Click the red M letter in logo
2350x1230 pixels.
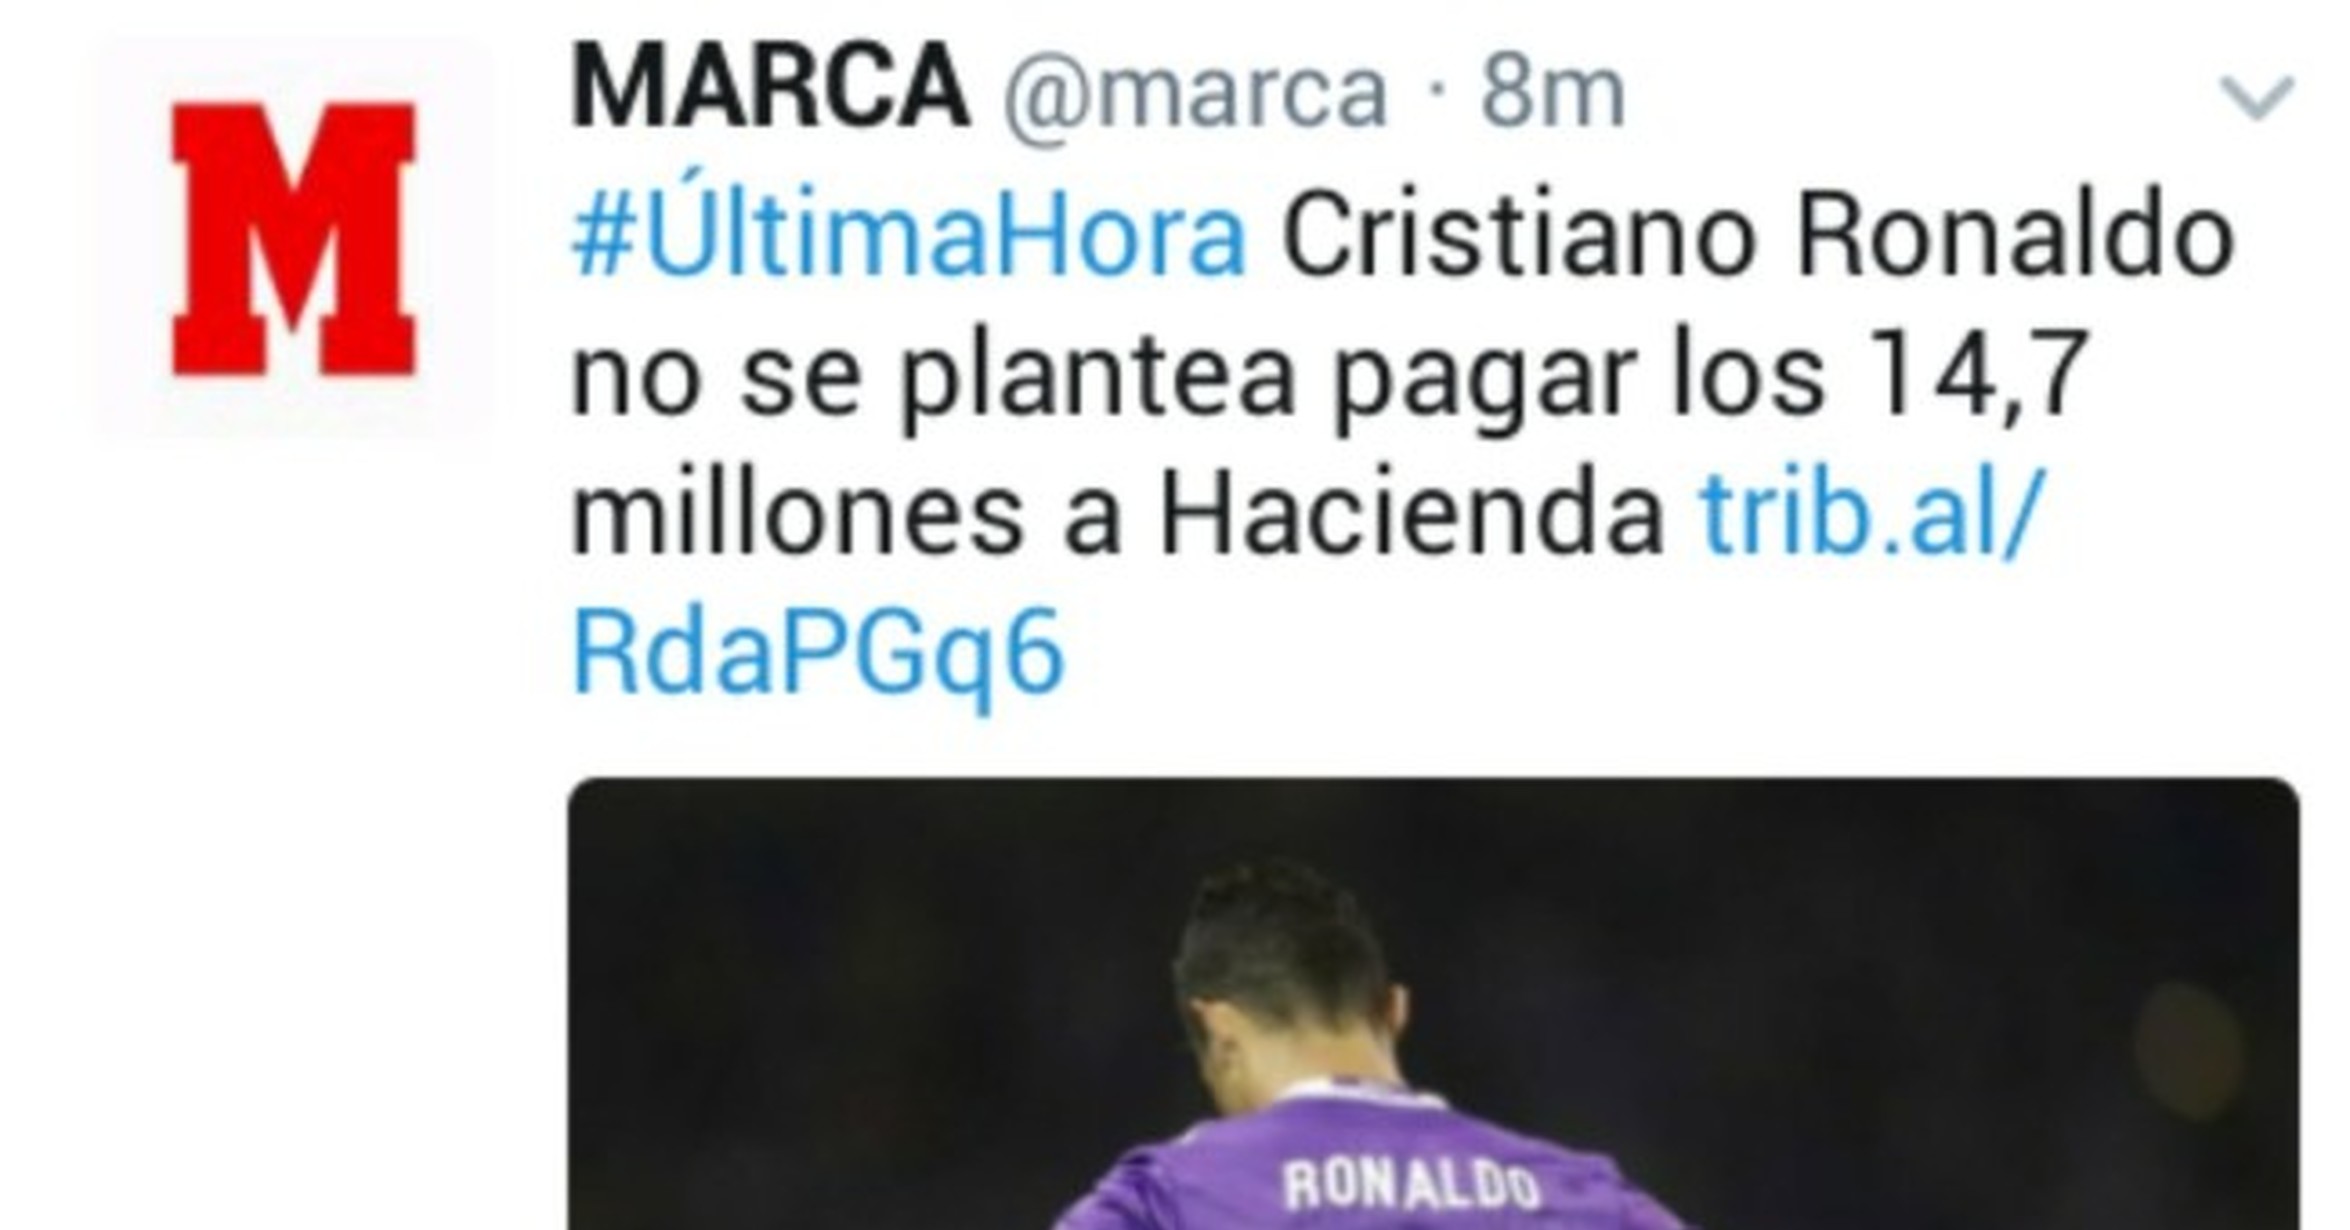[x=293, y=239]
